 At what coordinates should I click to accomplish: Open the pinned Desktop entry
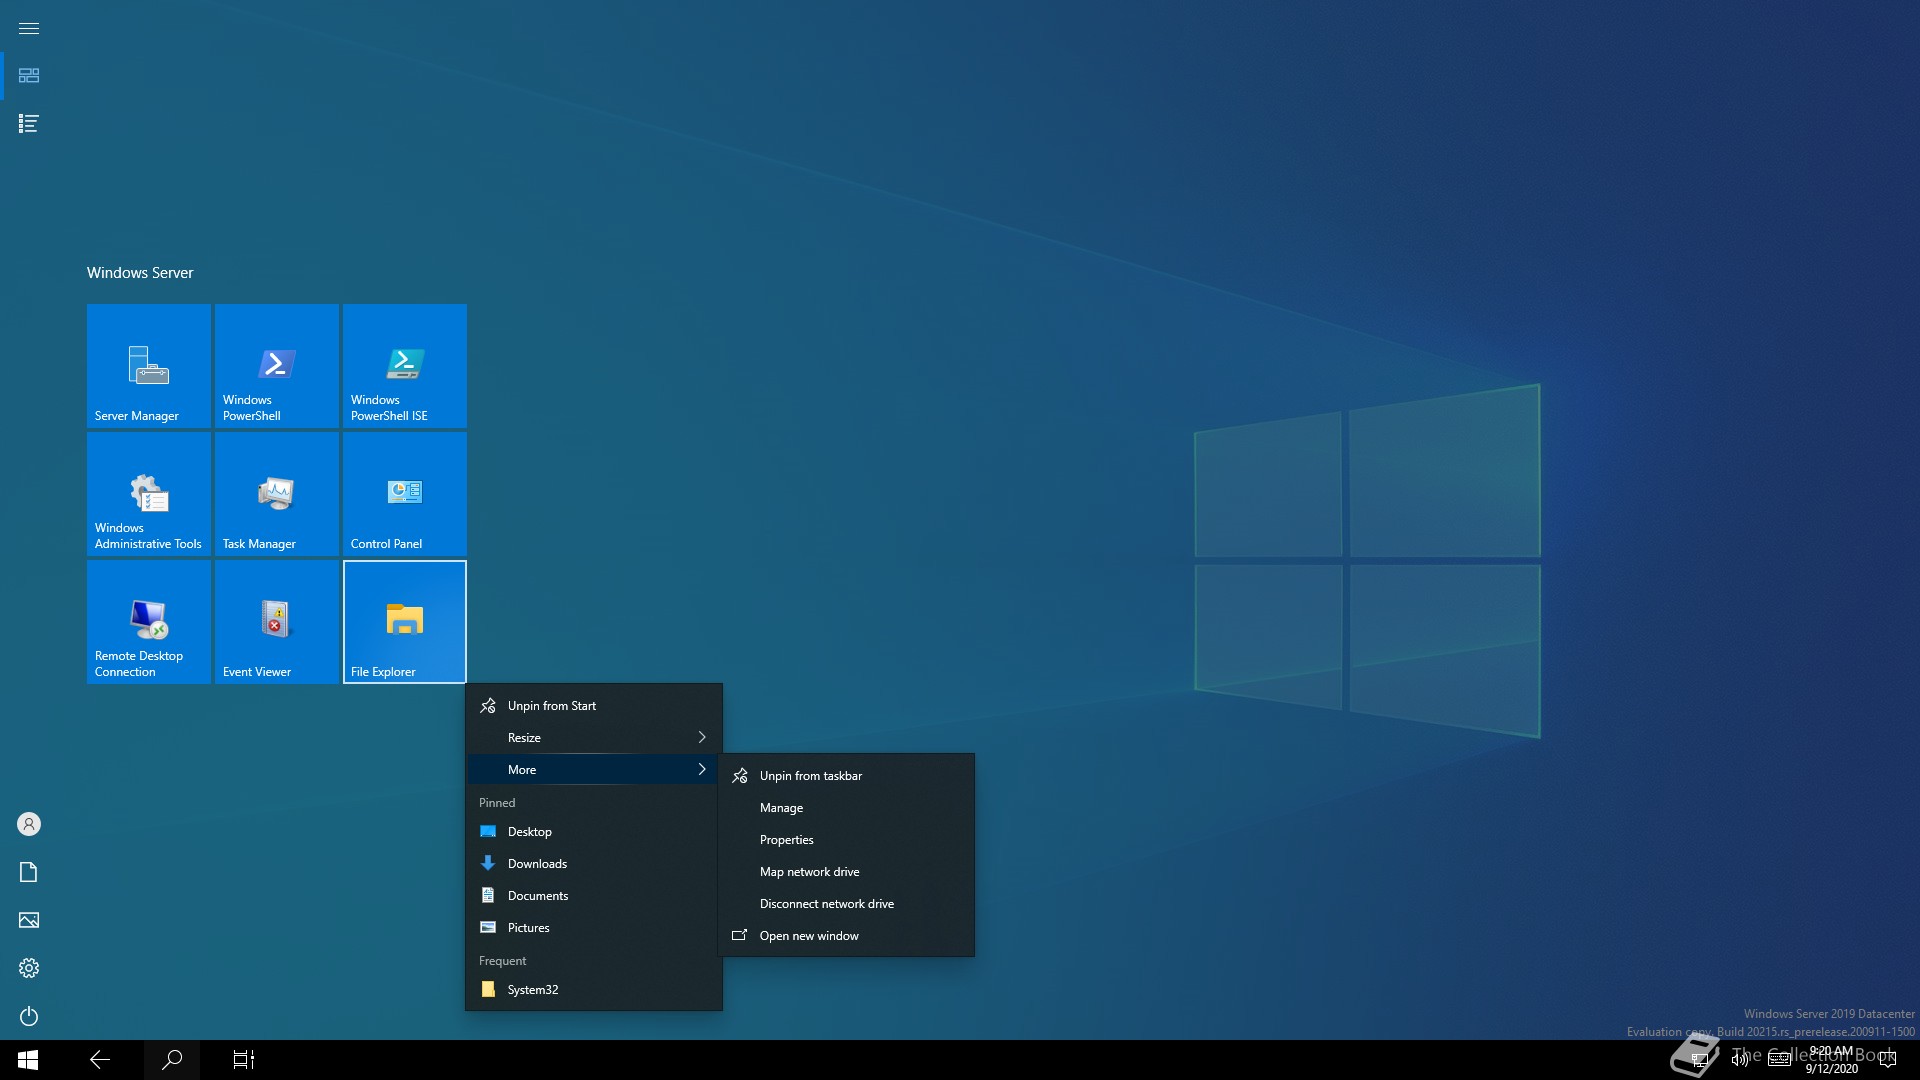click(x=594, y=832)
